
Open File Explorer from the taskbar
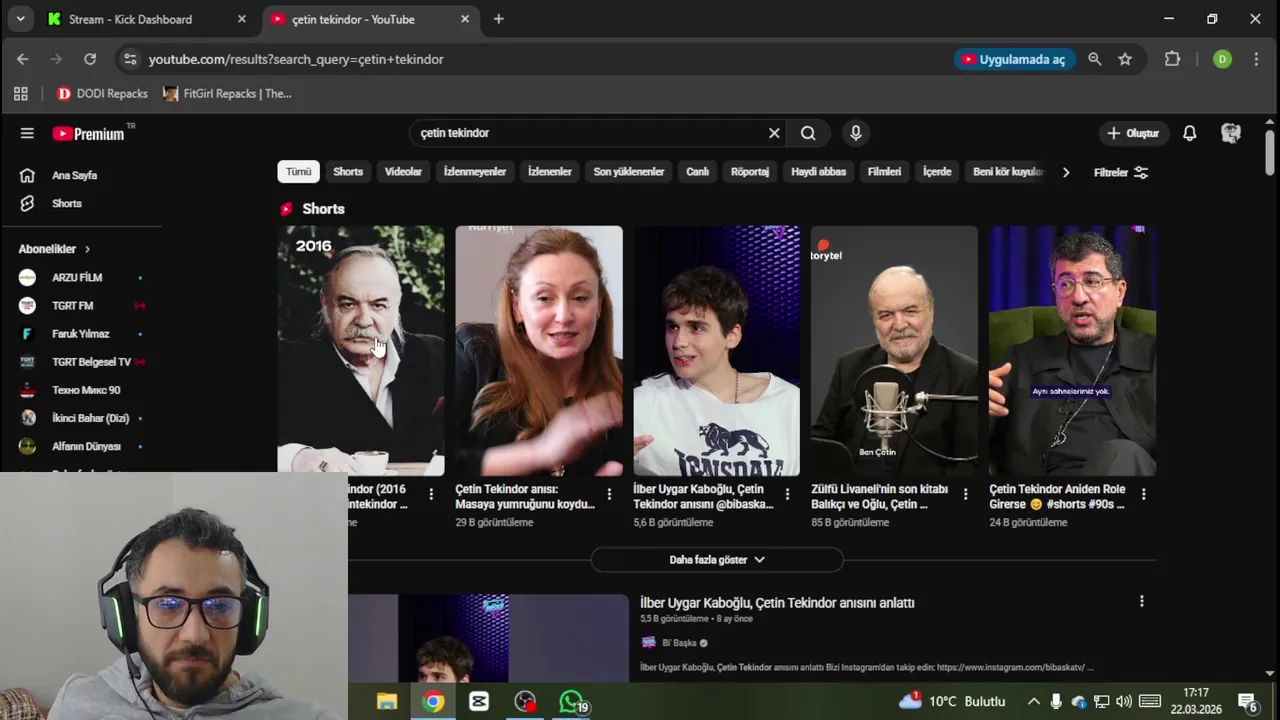387,702
